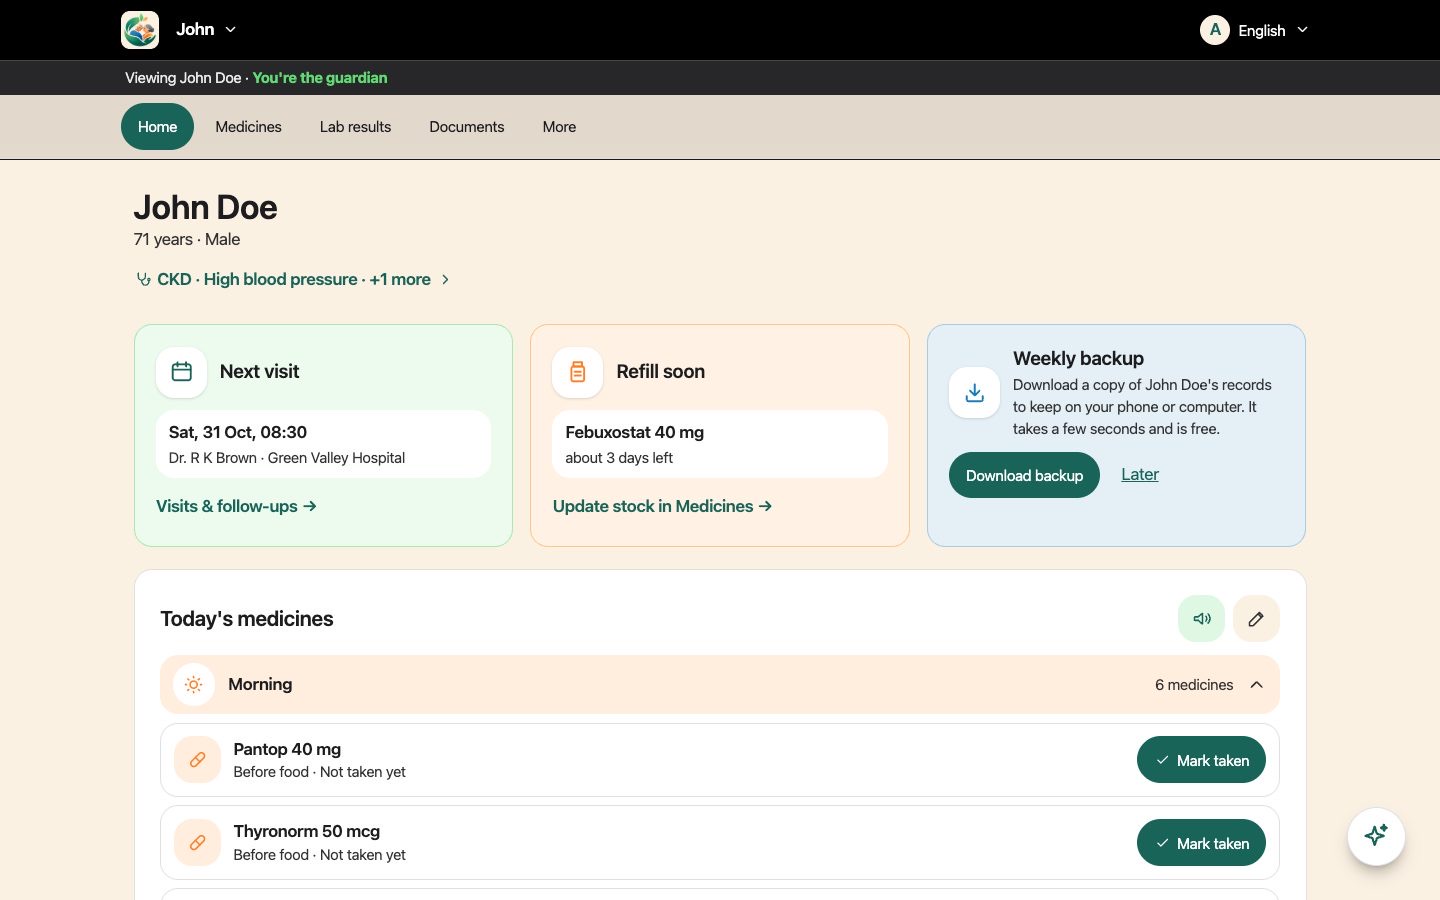Click the 'You're the guardian' status text
This screenshot has width=1440, height=900.
[x=320, y=78]
